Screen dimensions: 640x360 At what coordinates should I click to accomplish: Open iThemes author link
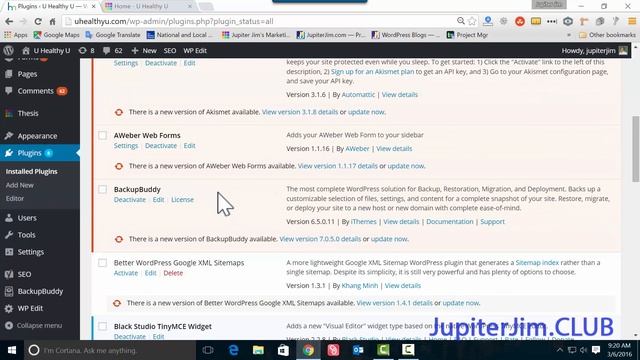tap(364, 222)
